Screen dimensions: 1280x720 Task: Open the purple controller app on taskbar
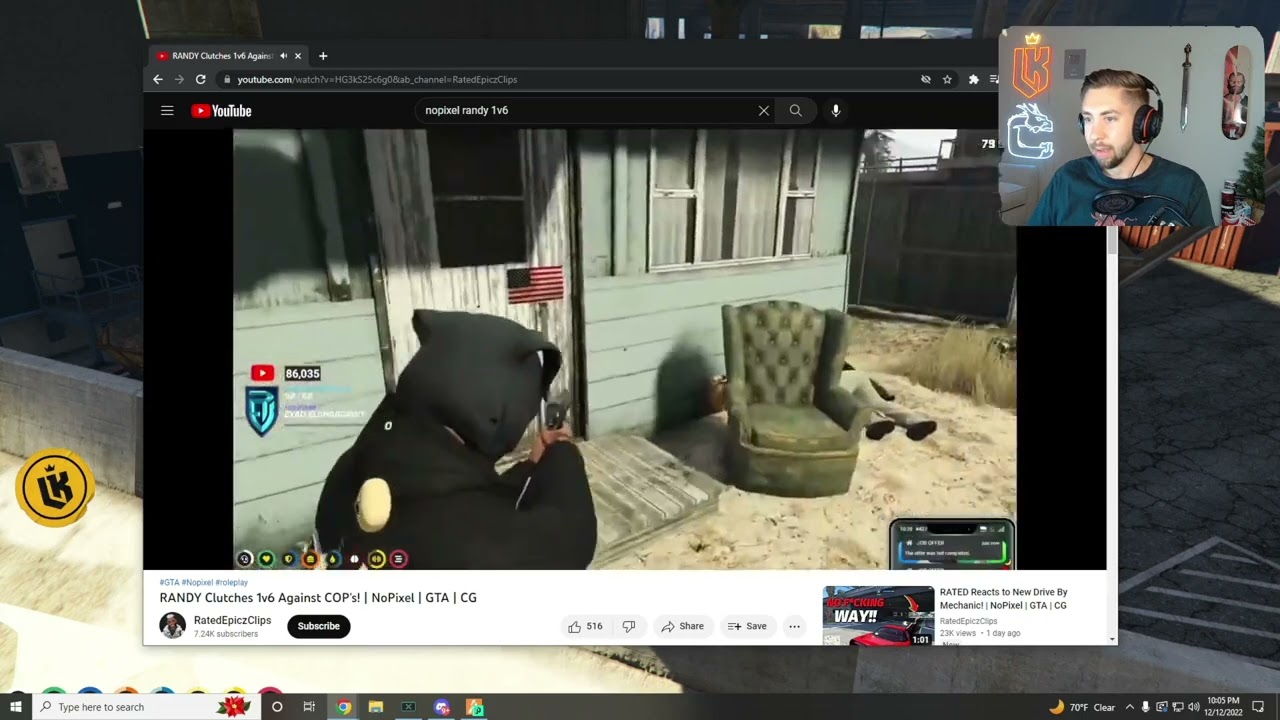pos(442,707)
